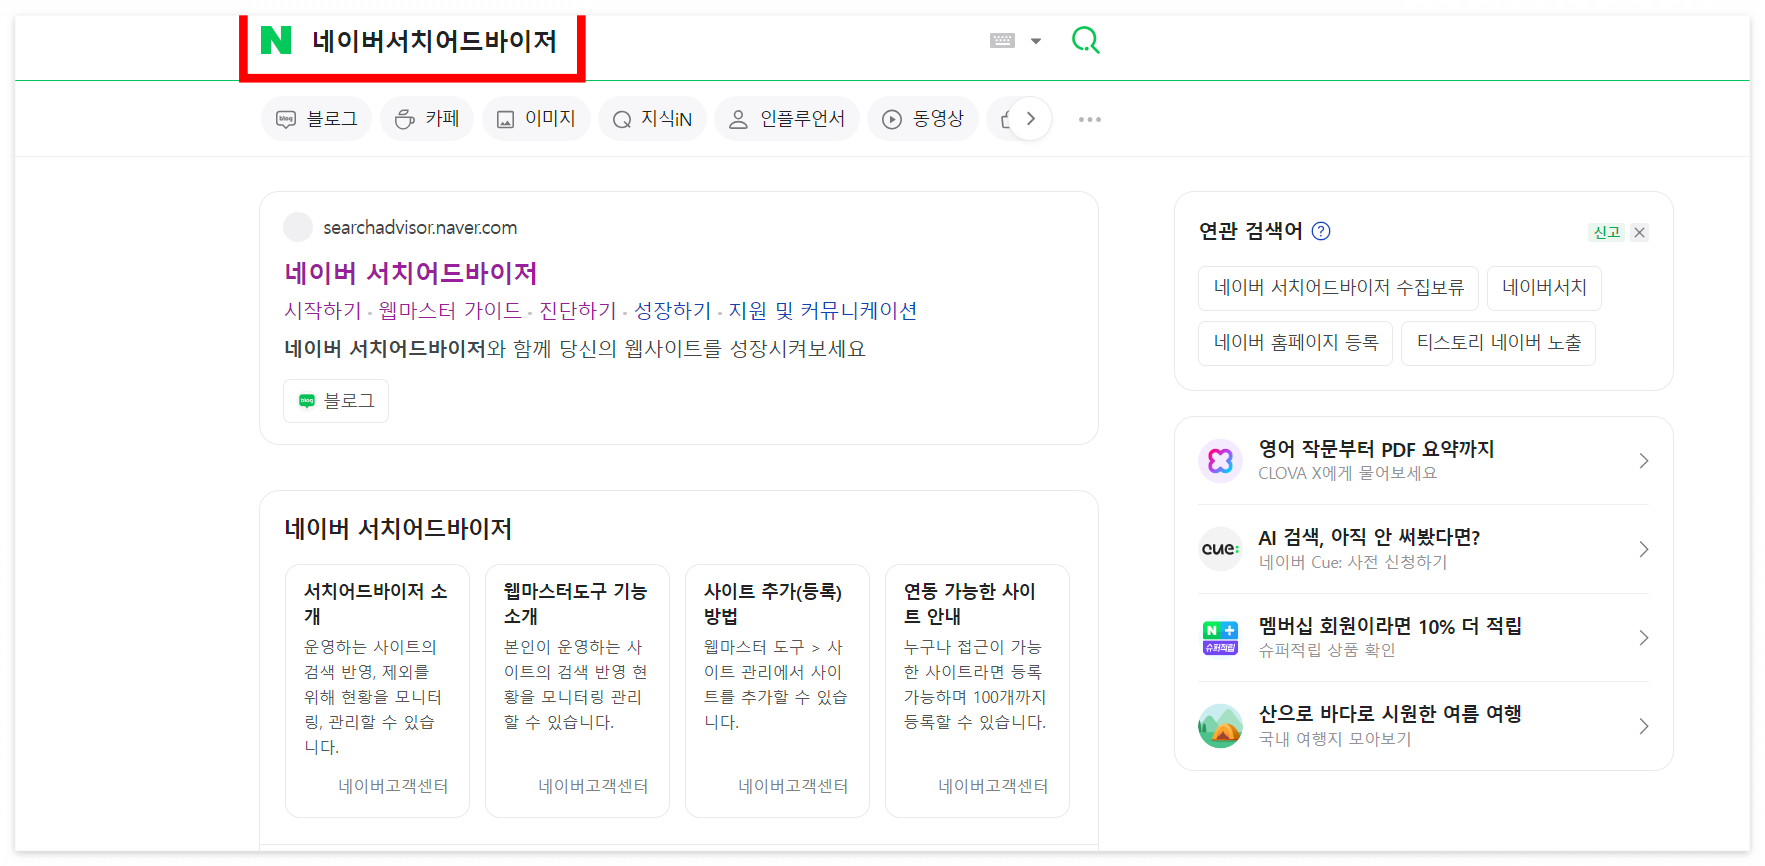
Task: Expand the keyboard input dropdown arrow
Action: click(x=1036, y=41)
